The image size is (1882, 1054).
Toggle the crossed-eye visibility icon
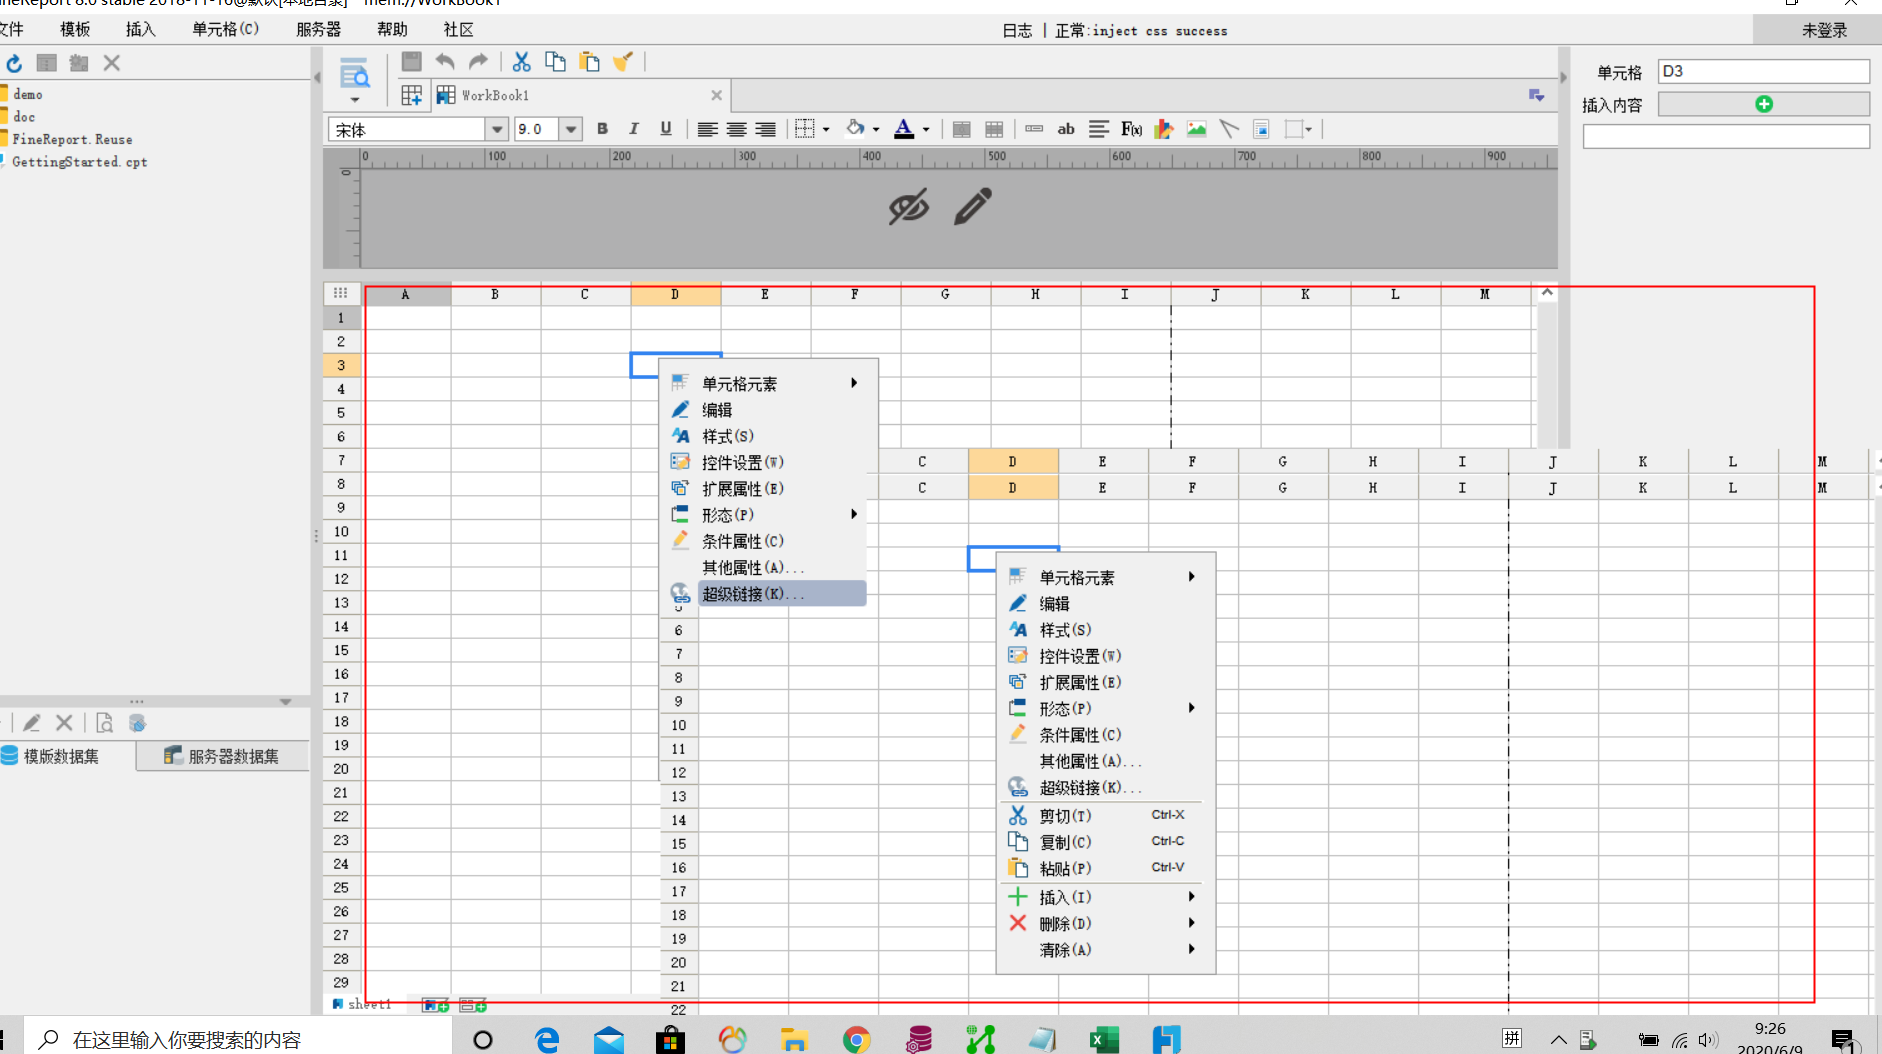click(909, 207)
